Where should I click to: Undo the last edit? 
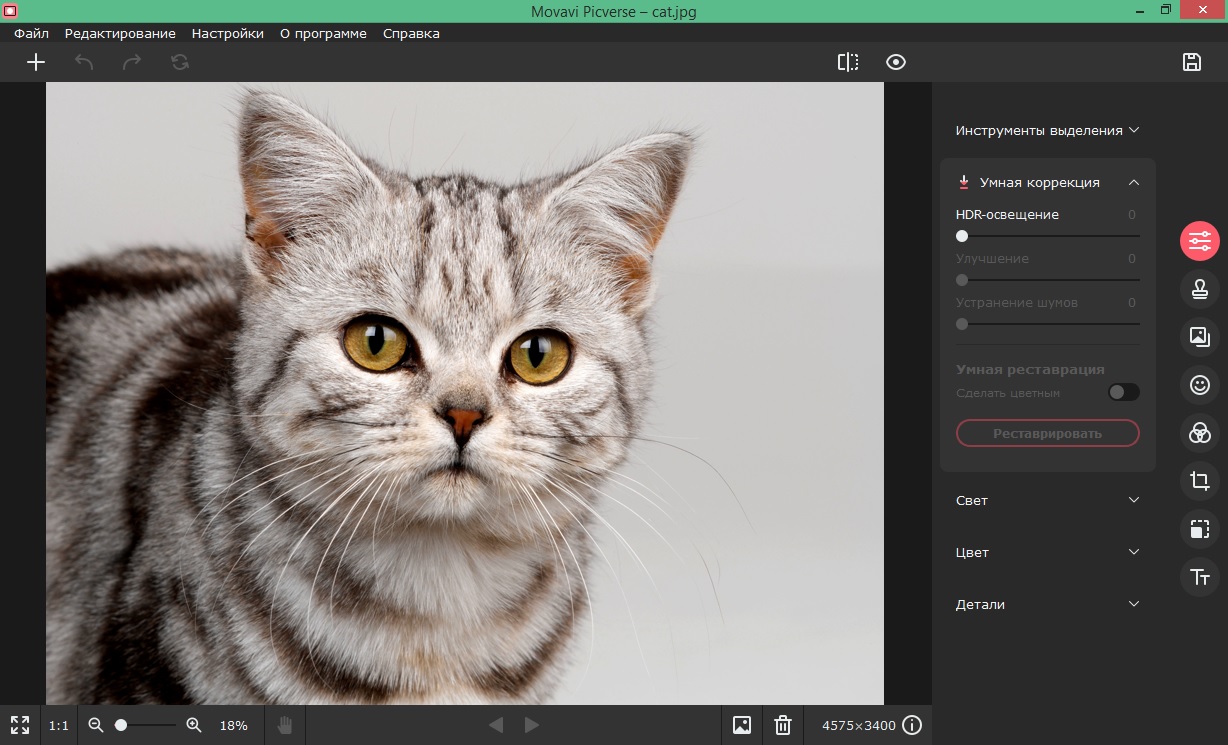click(84, 62)
